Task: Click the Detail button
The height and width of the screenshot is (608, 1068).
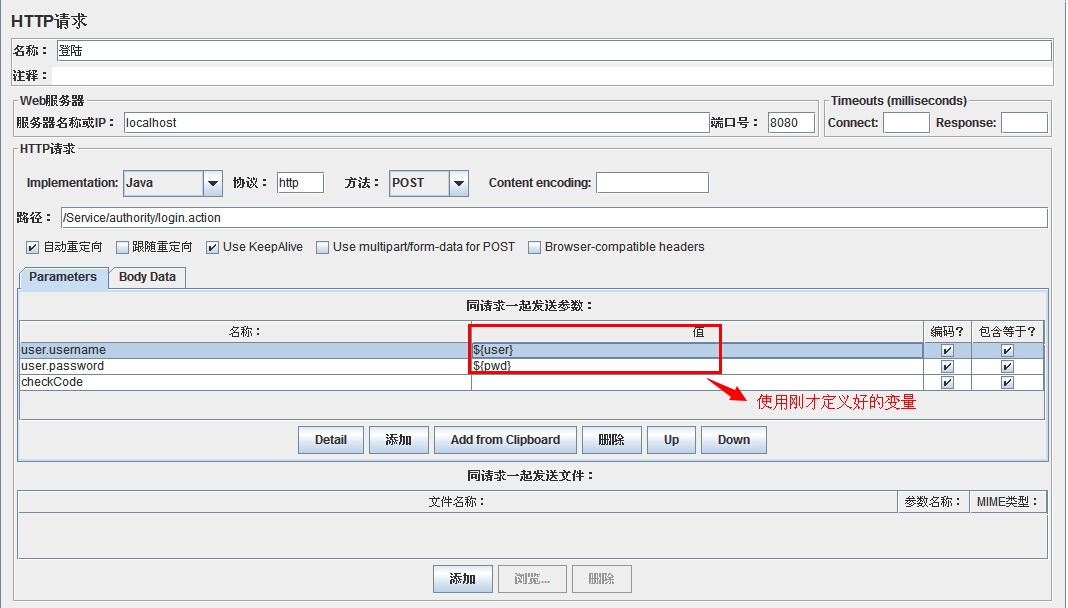Action: pos(330,440)
